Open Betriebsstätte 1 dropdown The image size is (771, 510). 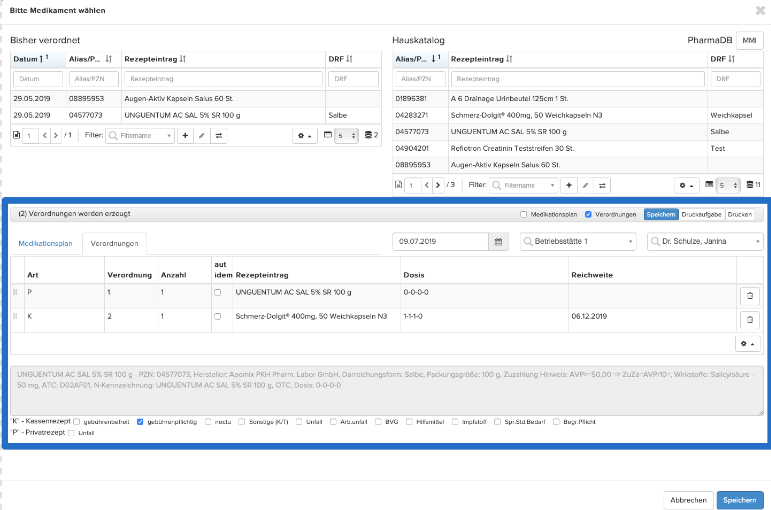tap(578, 241)
